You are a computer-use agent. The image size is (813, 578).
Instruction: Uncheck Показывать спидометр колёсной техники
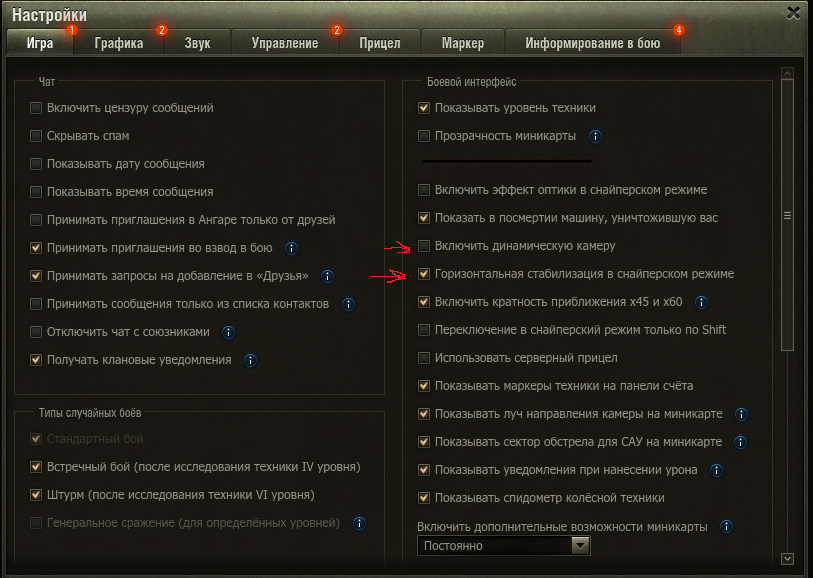[x=424, y=498]
